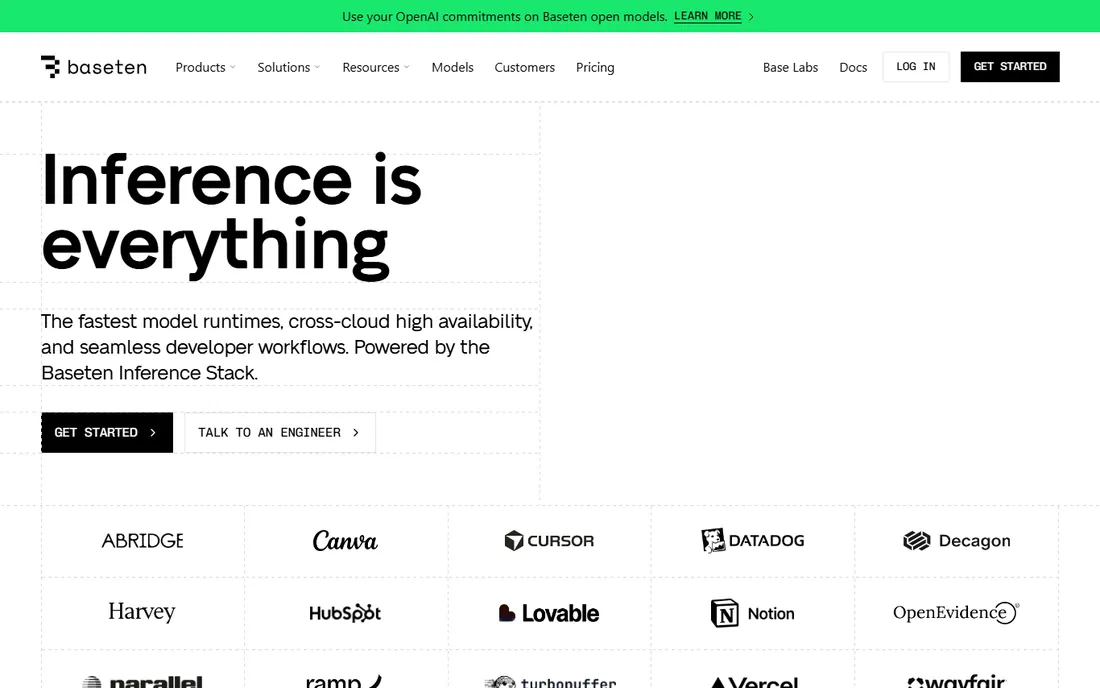Navigate to Pricing
The height and width of the screenshot is (688, 1100).
pos(595,67)
